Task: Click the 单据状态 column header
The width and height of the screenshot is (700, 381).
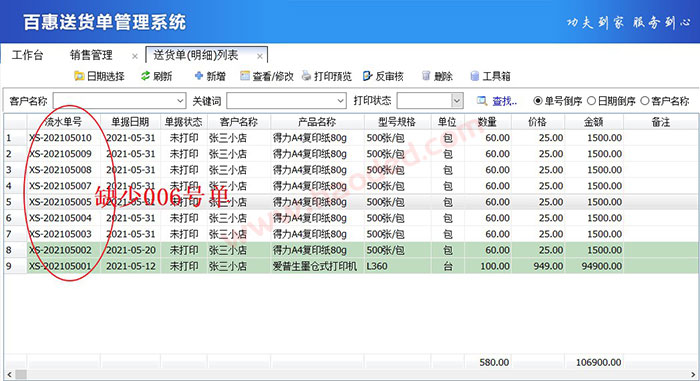Action: coord(184,122)
